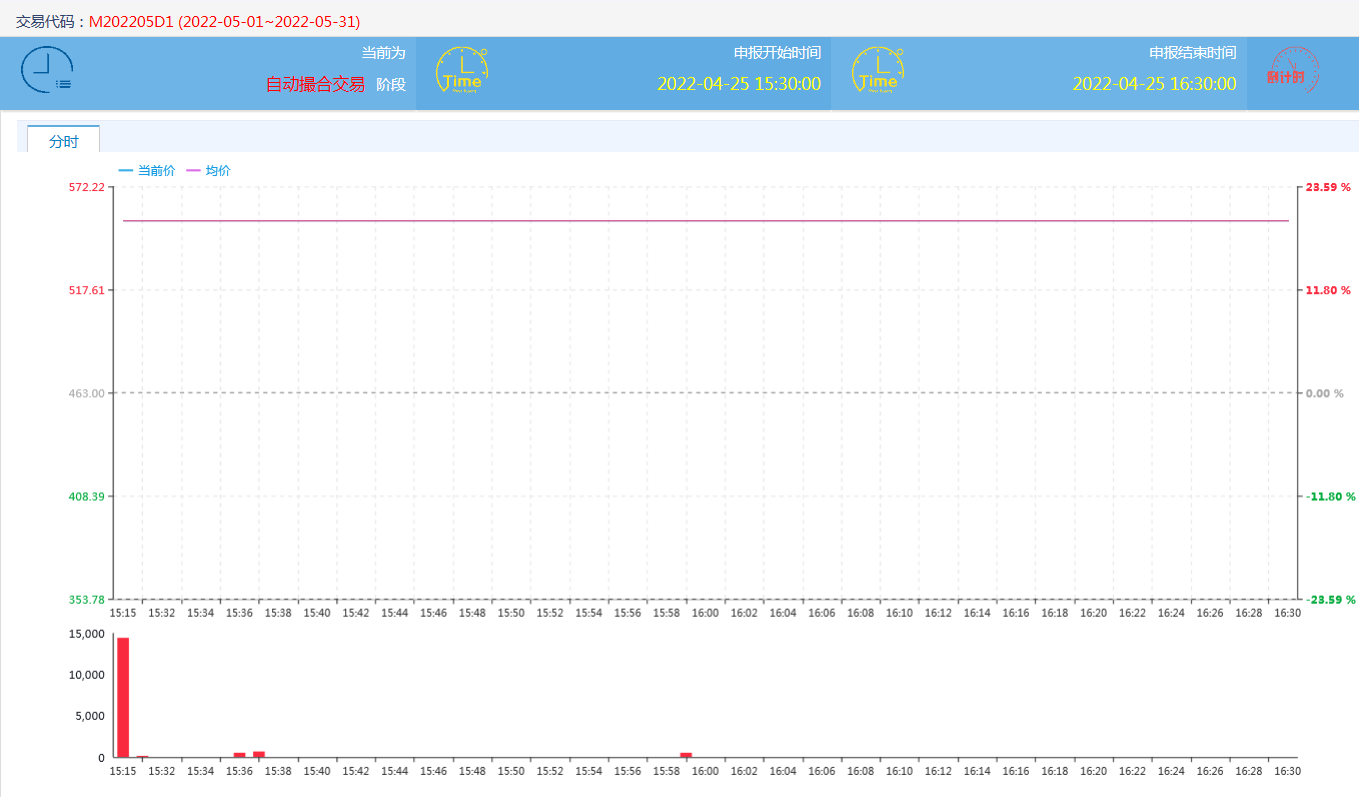
Task: Toggle the 当前价 series in the legend
Action: tap(147, 171)
